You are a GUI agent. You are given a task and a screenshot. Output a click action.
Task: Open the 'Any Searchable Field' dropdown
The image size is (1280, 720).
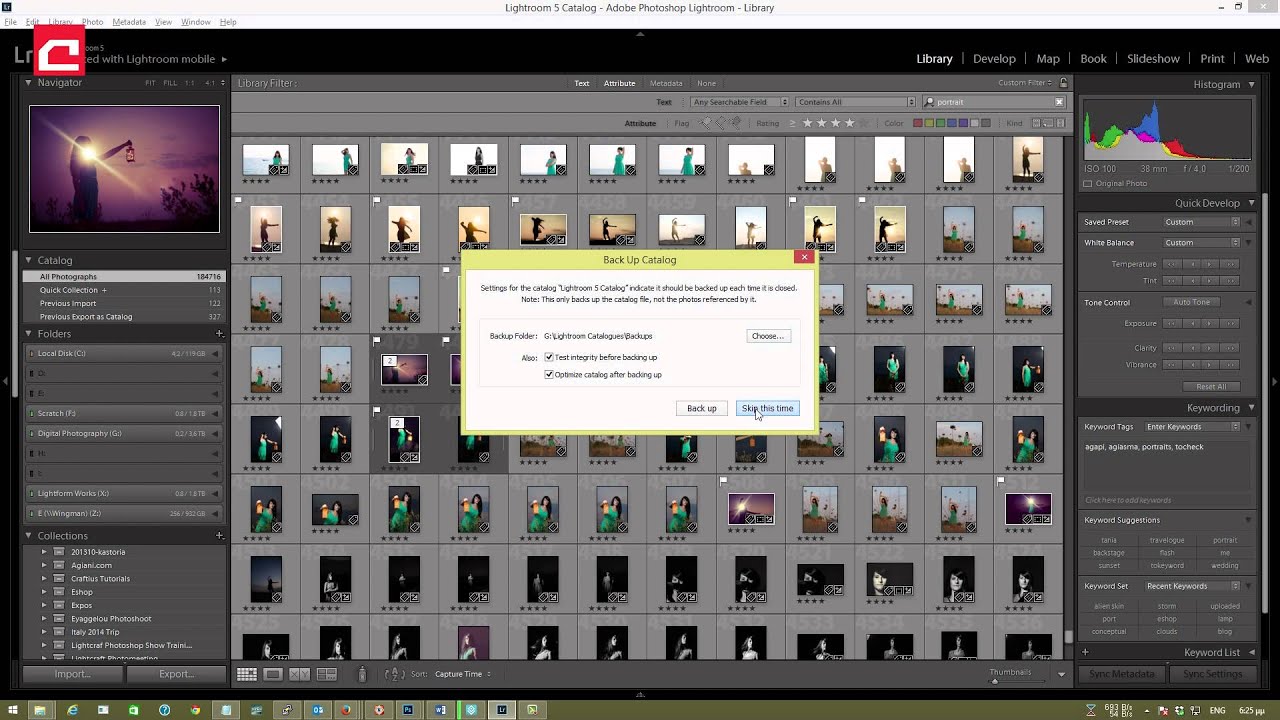click(740, 102)
